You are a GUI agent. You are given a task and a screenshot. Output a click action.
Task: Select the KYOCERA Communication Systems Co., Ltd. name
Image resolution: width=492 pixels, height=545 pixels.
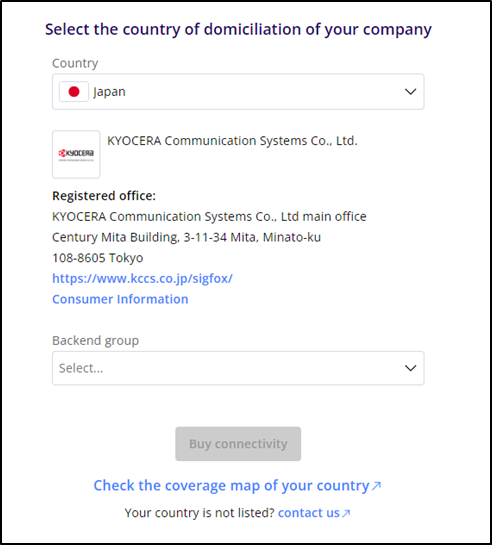(x=232, y=141)
